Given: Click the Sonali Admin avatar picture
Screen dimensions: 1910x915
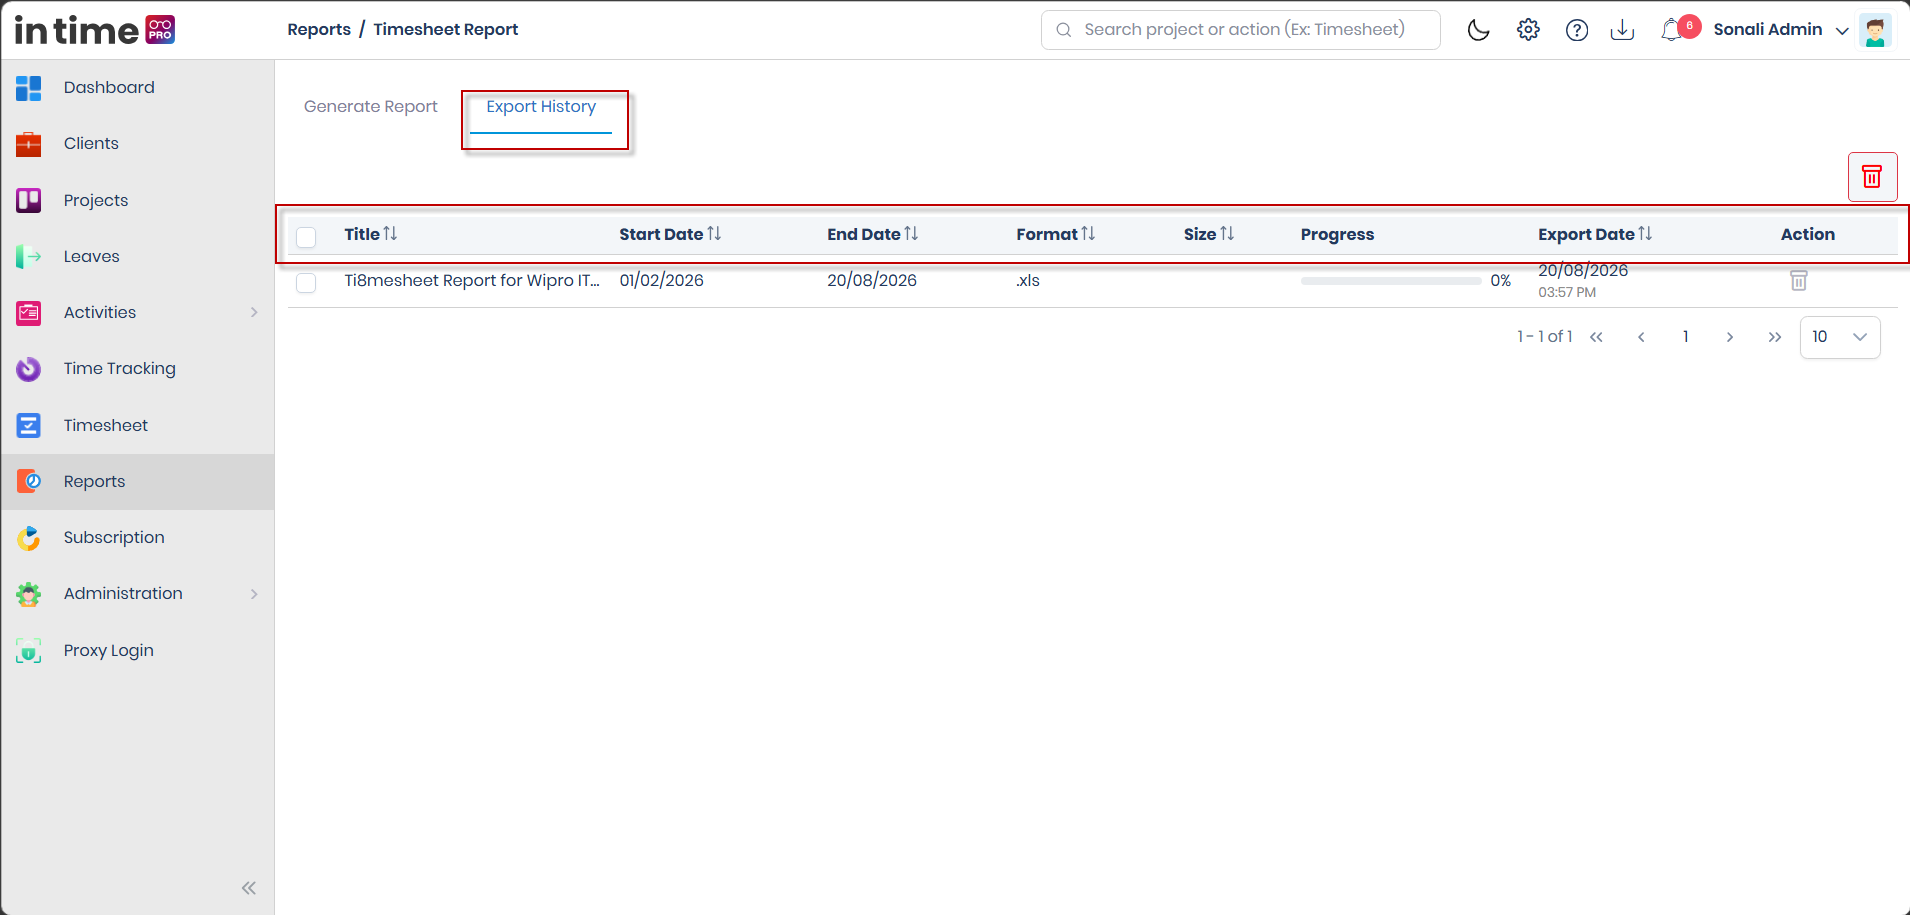Looking at the screenshot, I should click(x=1875, y=30).
